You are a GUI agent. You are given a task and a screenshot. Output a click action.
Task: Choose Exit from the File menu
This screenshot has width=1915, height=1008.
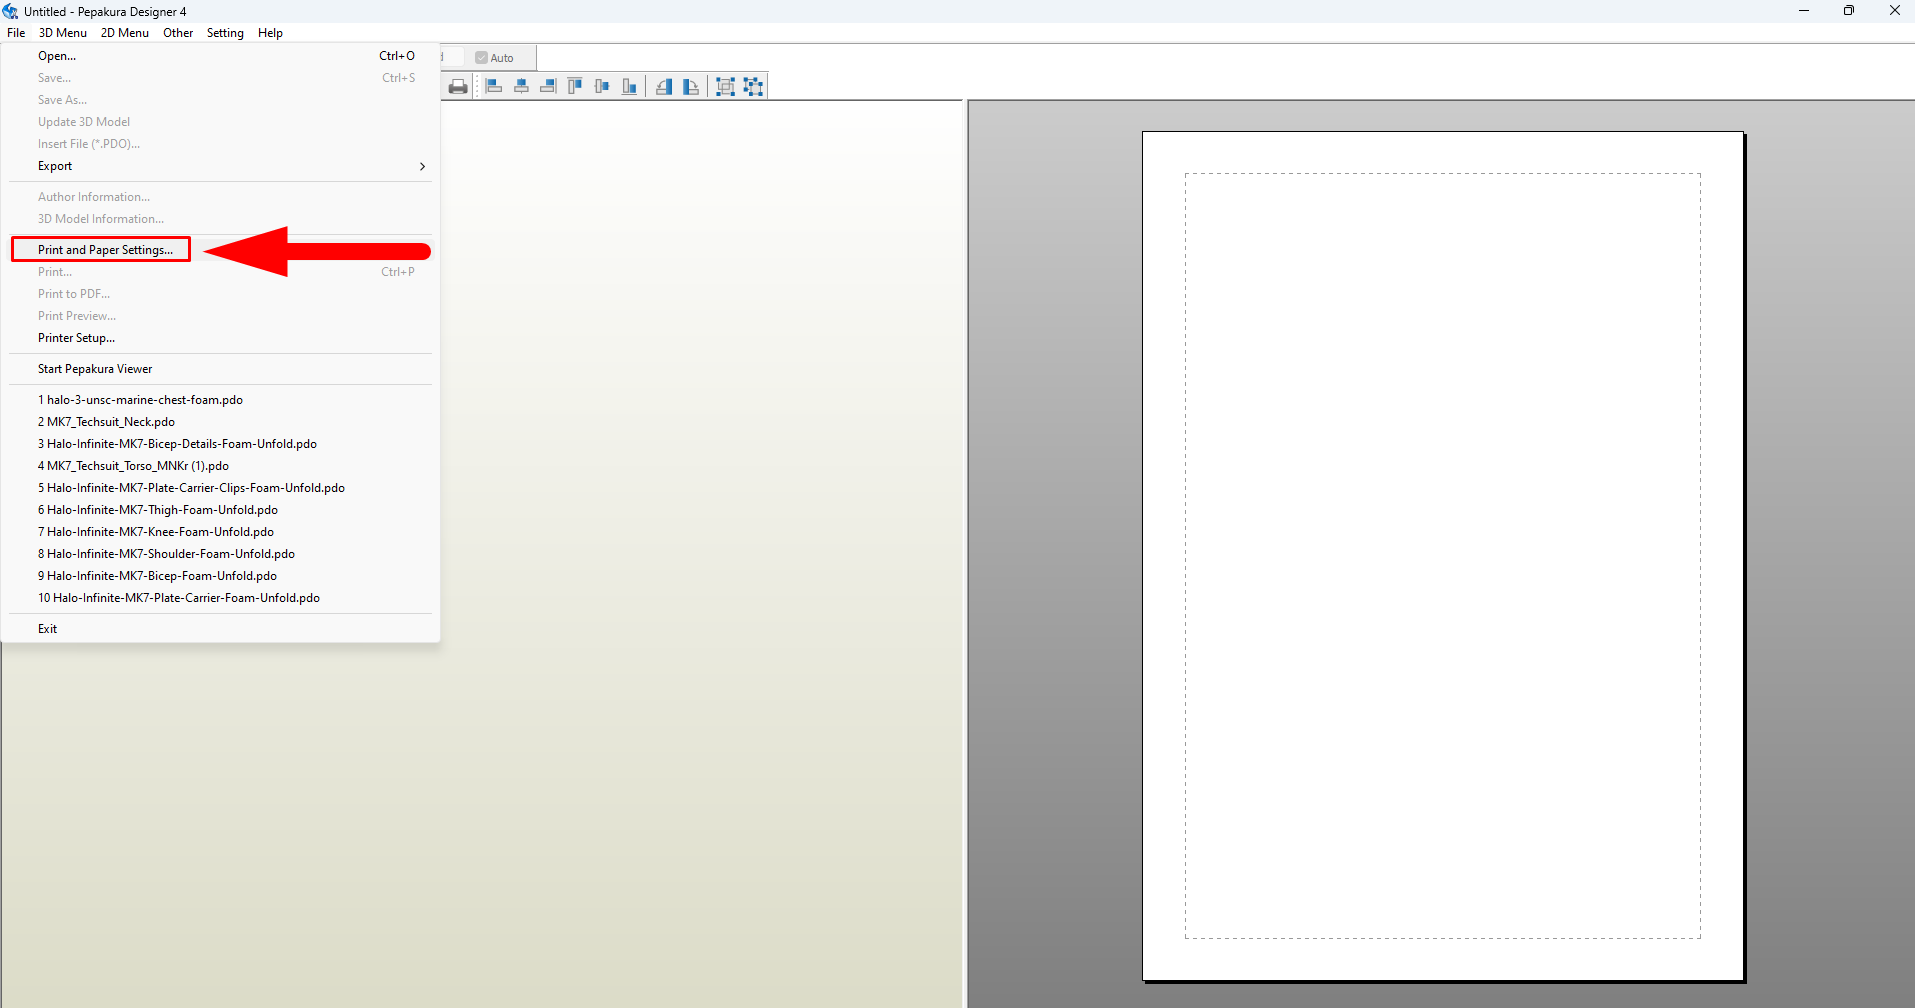tap(221, 629)
